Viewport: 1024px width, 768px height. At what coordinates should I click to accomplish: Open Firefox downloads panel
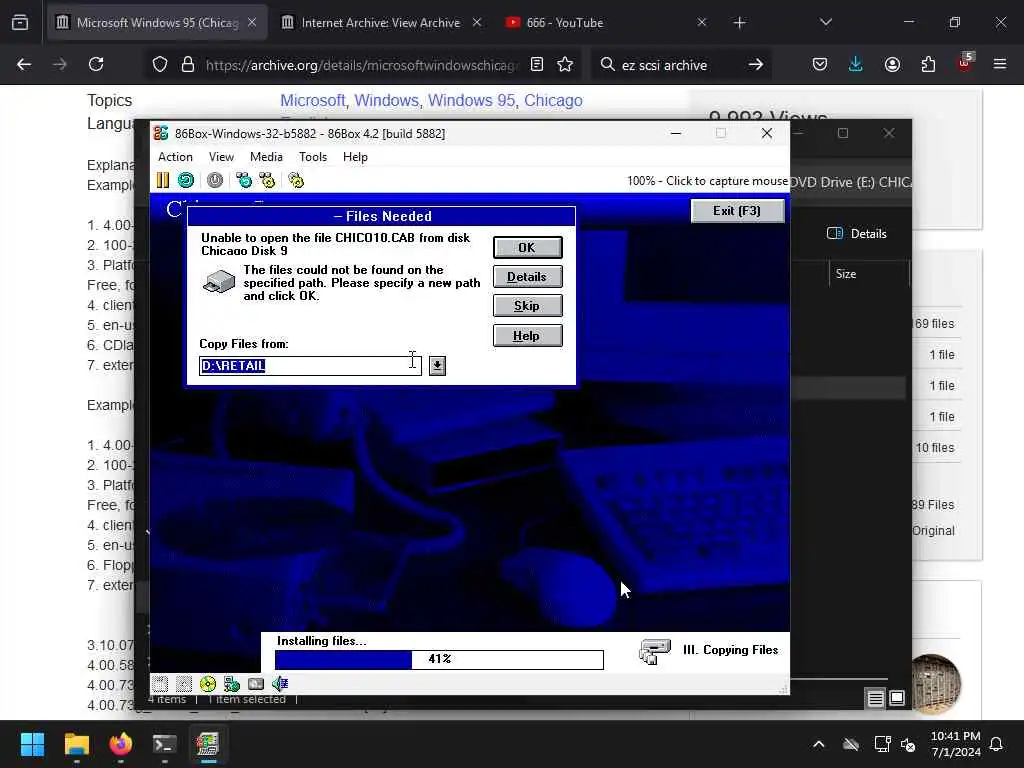856,64
